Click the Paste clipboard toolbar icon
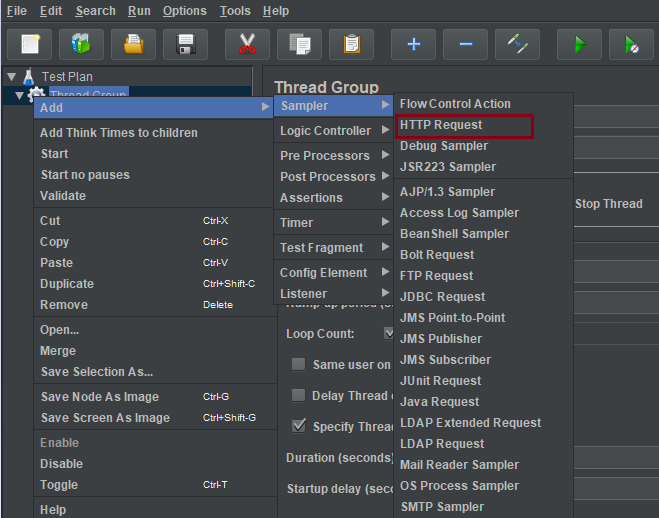Viewport: 659px width, 518px height. point(351,44)
